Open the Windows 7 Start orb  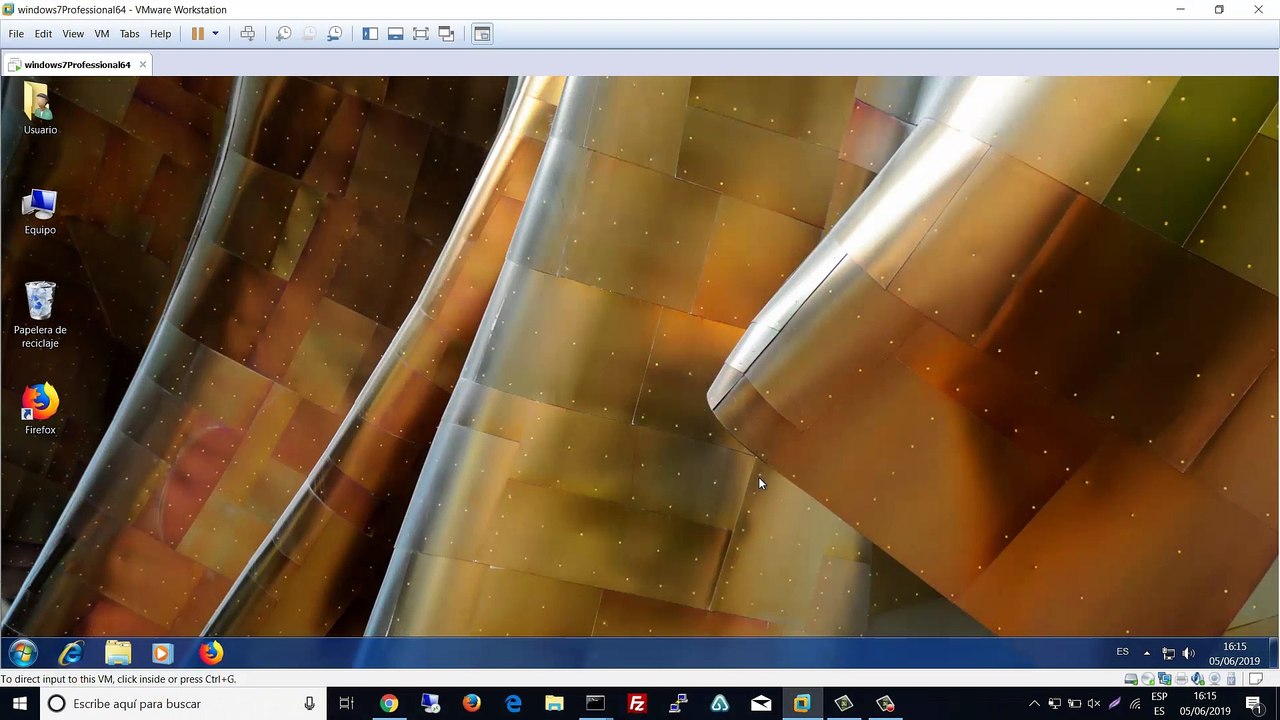[22, 654]
